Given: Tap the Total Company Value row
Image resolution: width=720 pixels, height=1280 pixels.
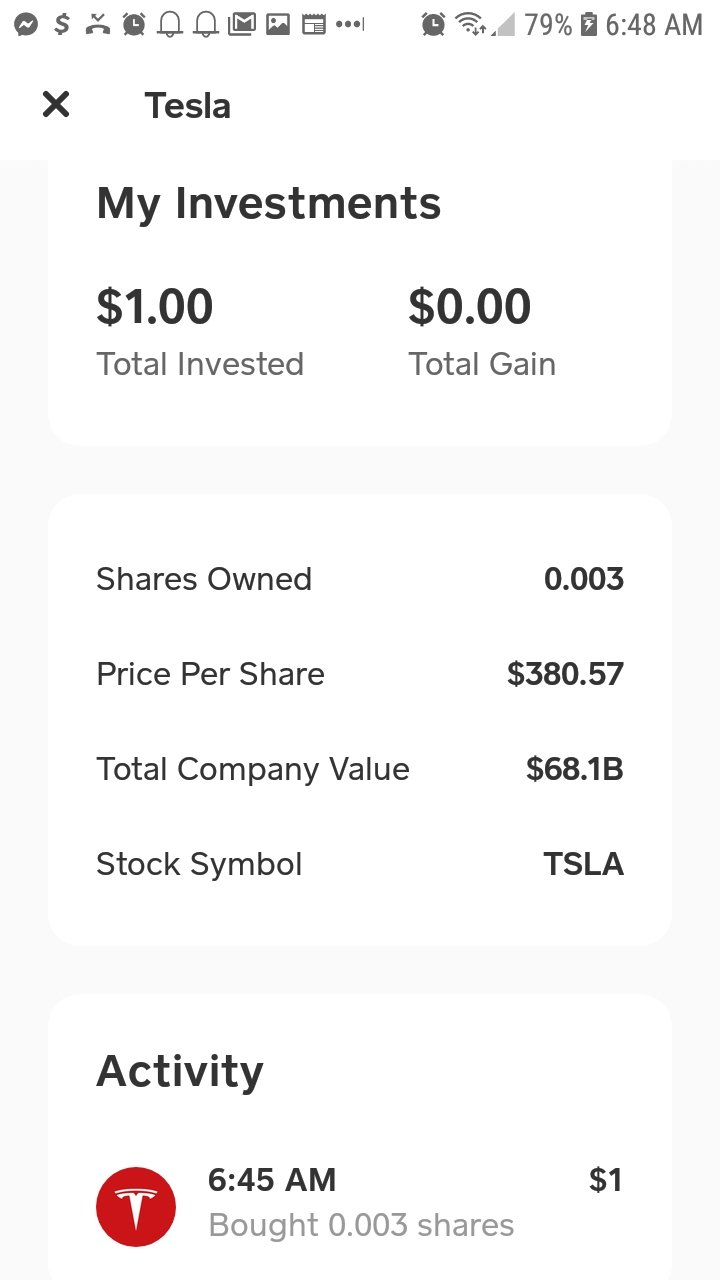Looking at the screenshot, I should tap(360, 769).
